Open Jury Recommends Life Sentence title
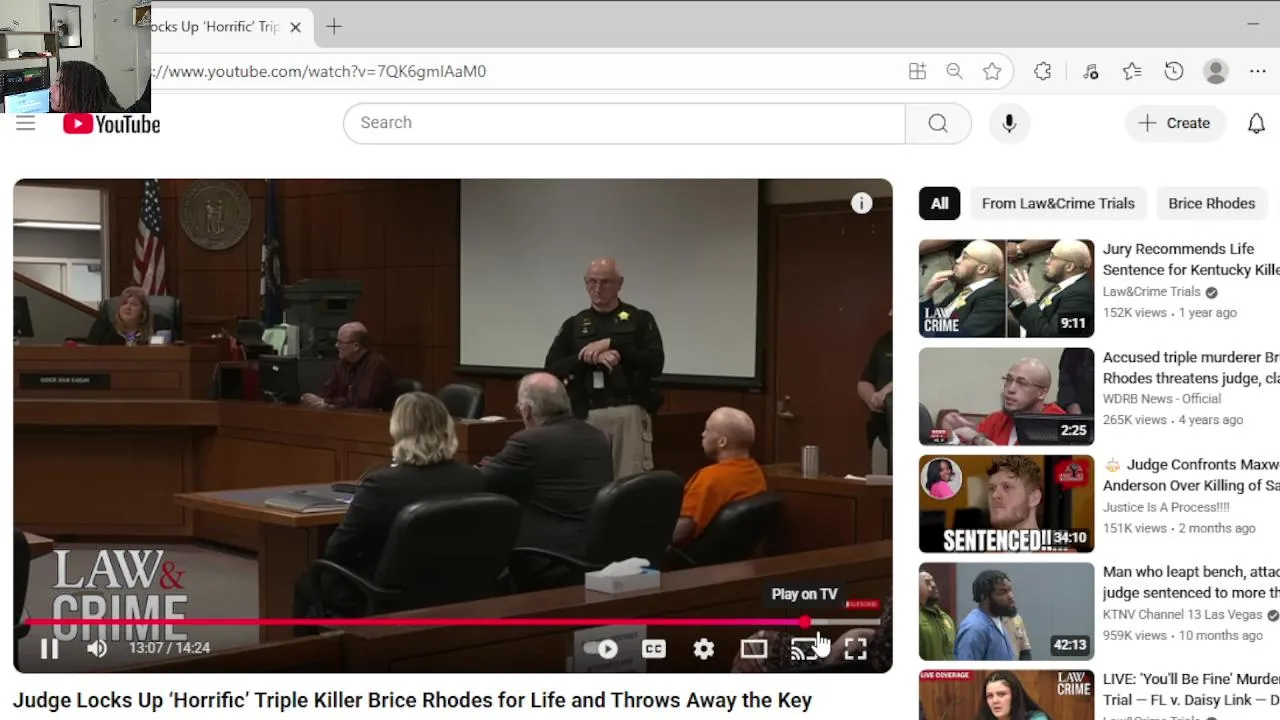 [x=1190, y=259]
